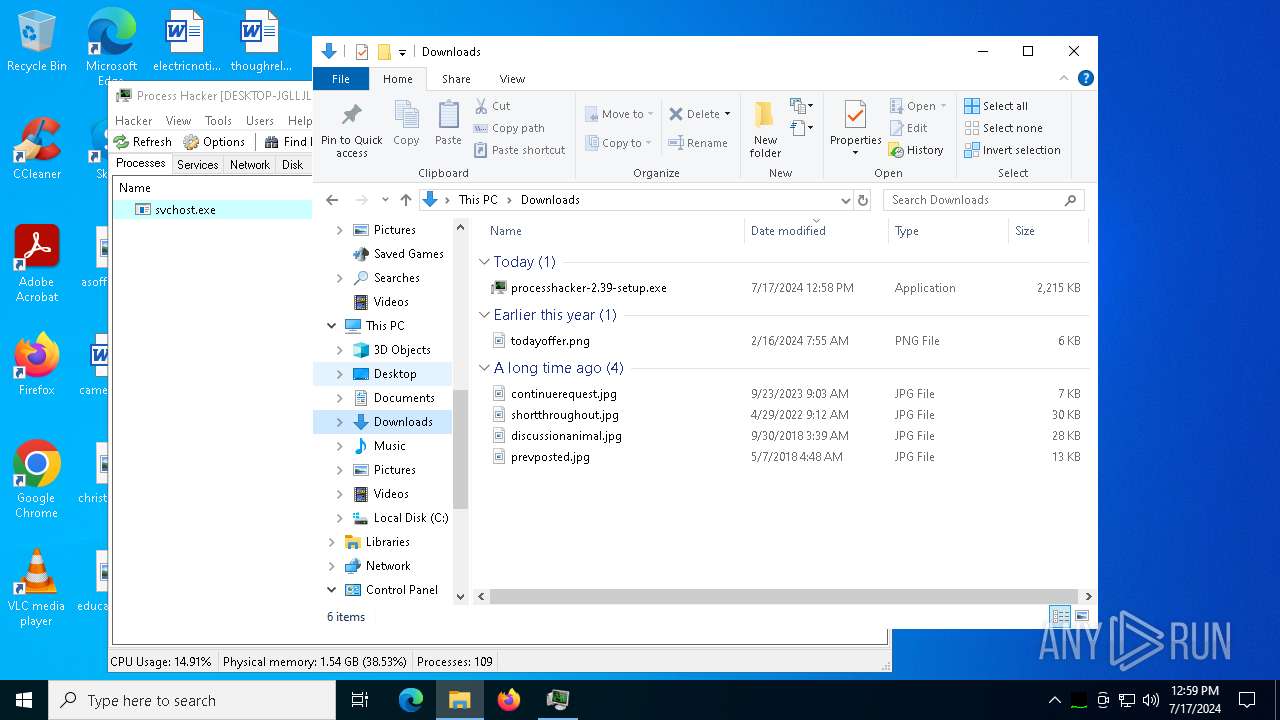Click Pin to Quick access icon
The width and height of the screenshot is (1280, 720).
click(351, 129)
